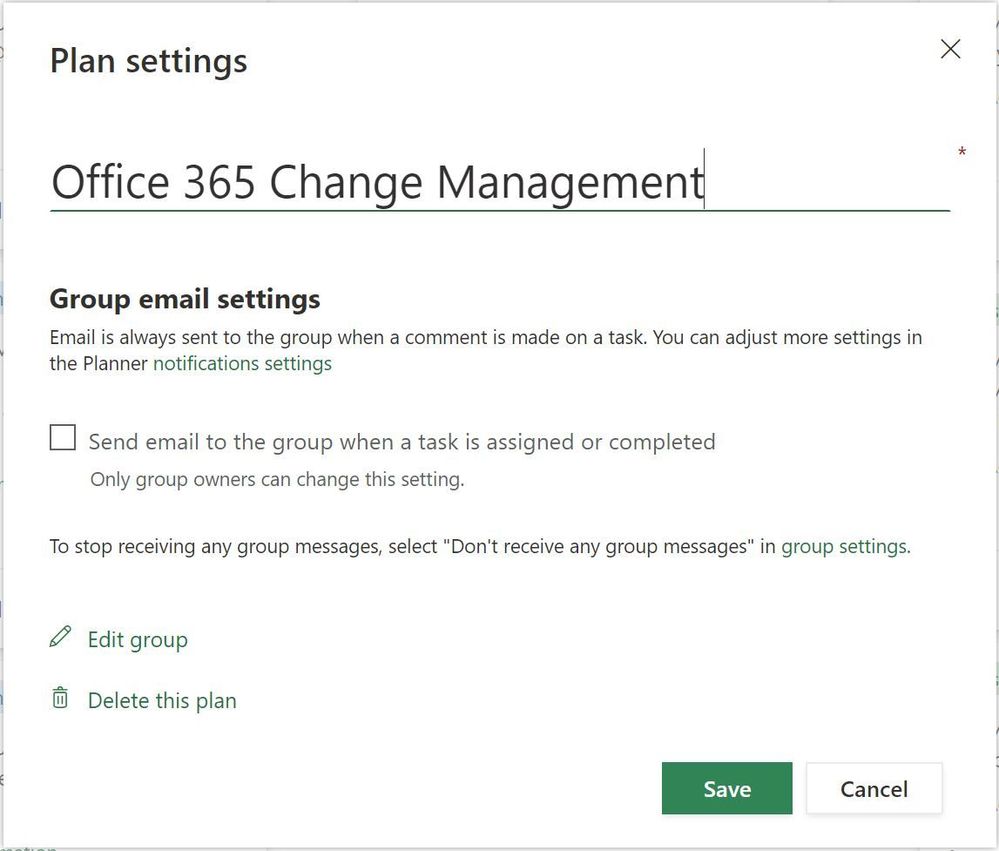
Task: Click 'Send email to the group' checkbox label
Action: pyautogui.click(x=402, y=442)
